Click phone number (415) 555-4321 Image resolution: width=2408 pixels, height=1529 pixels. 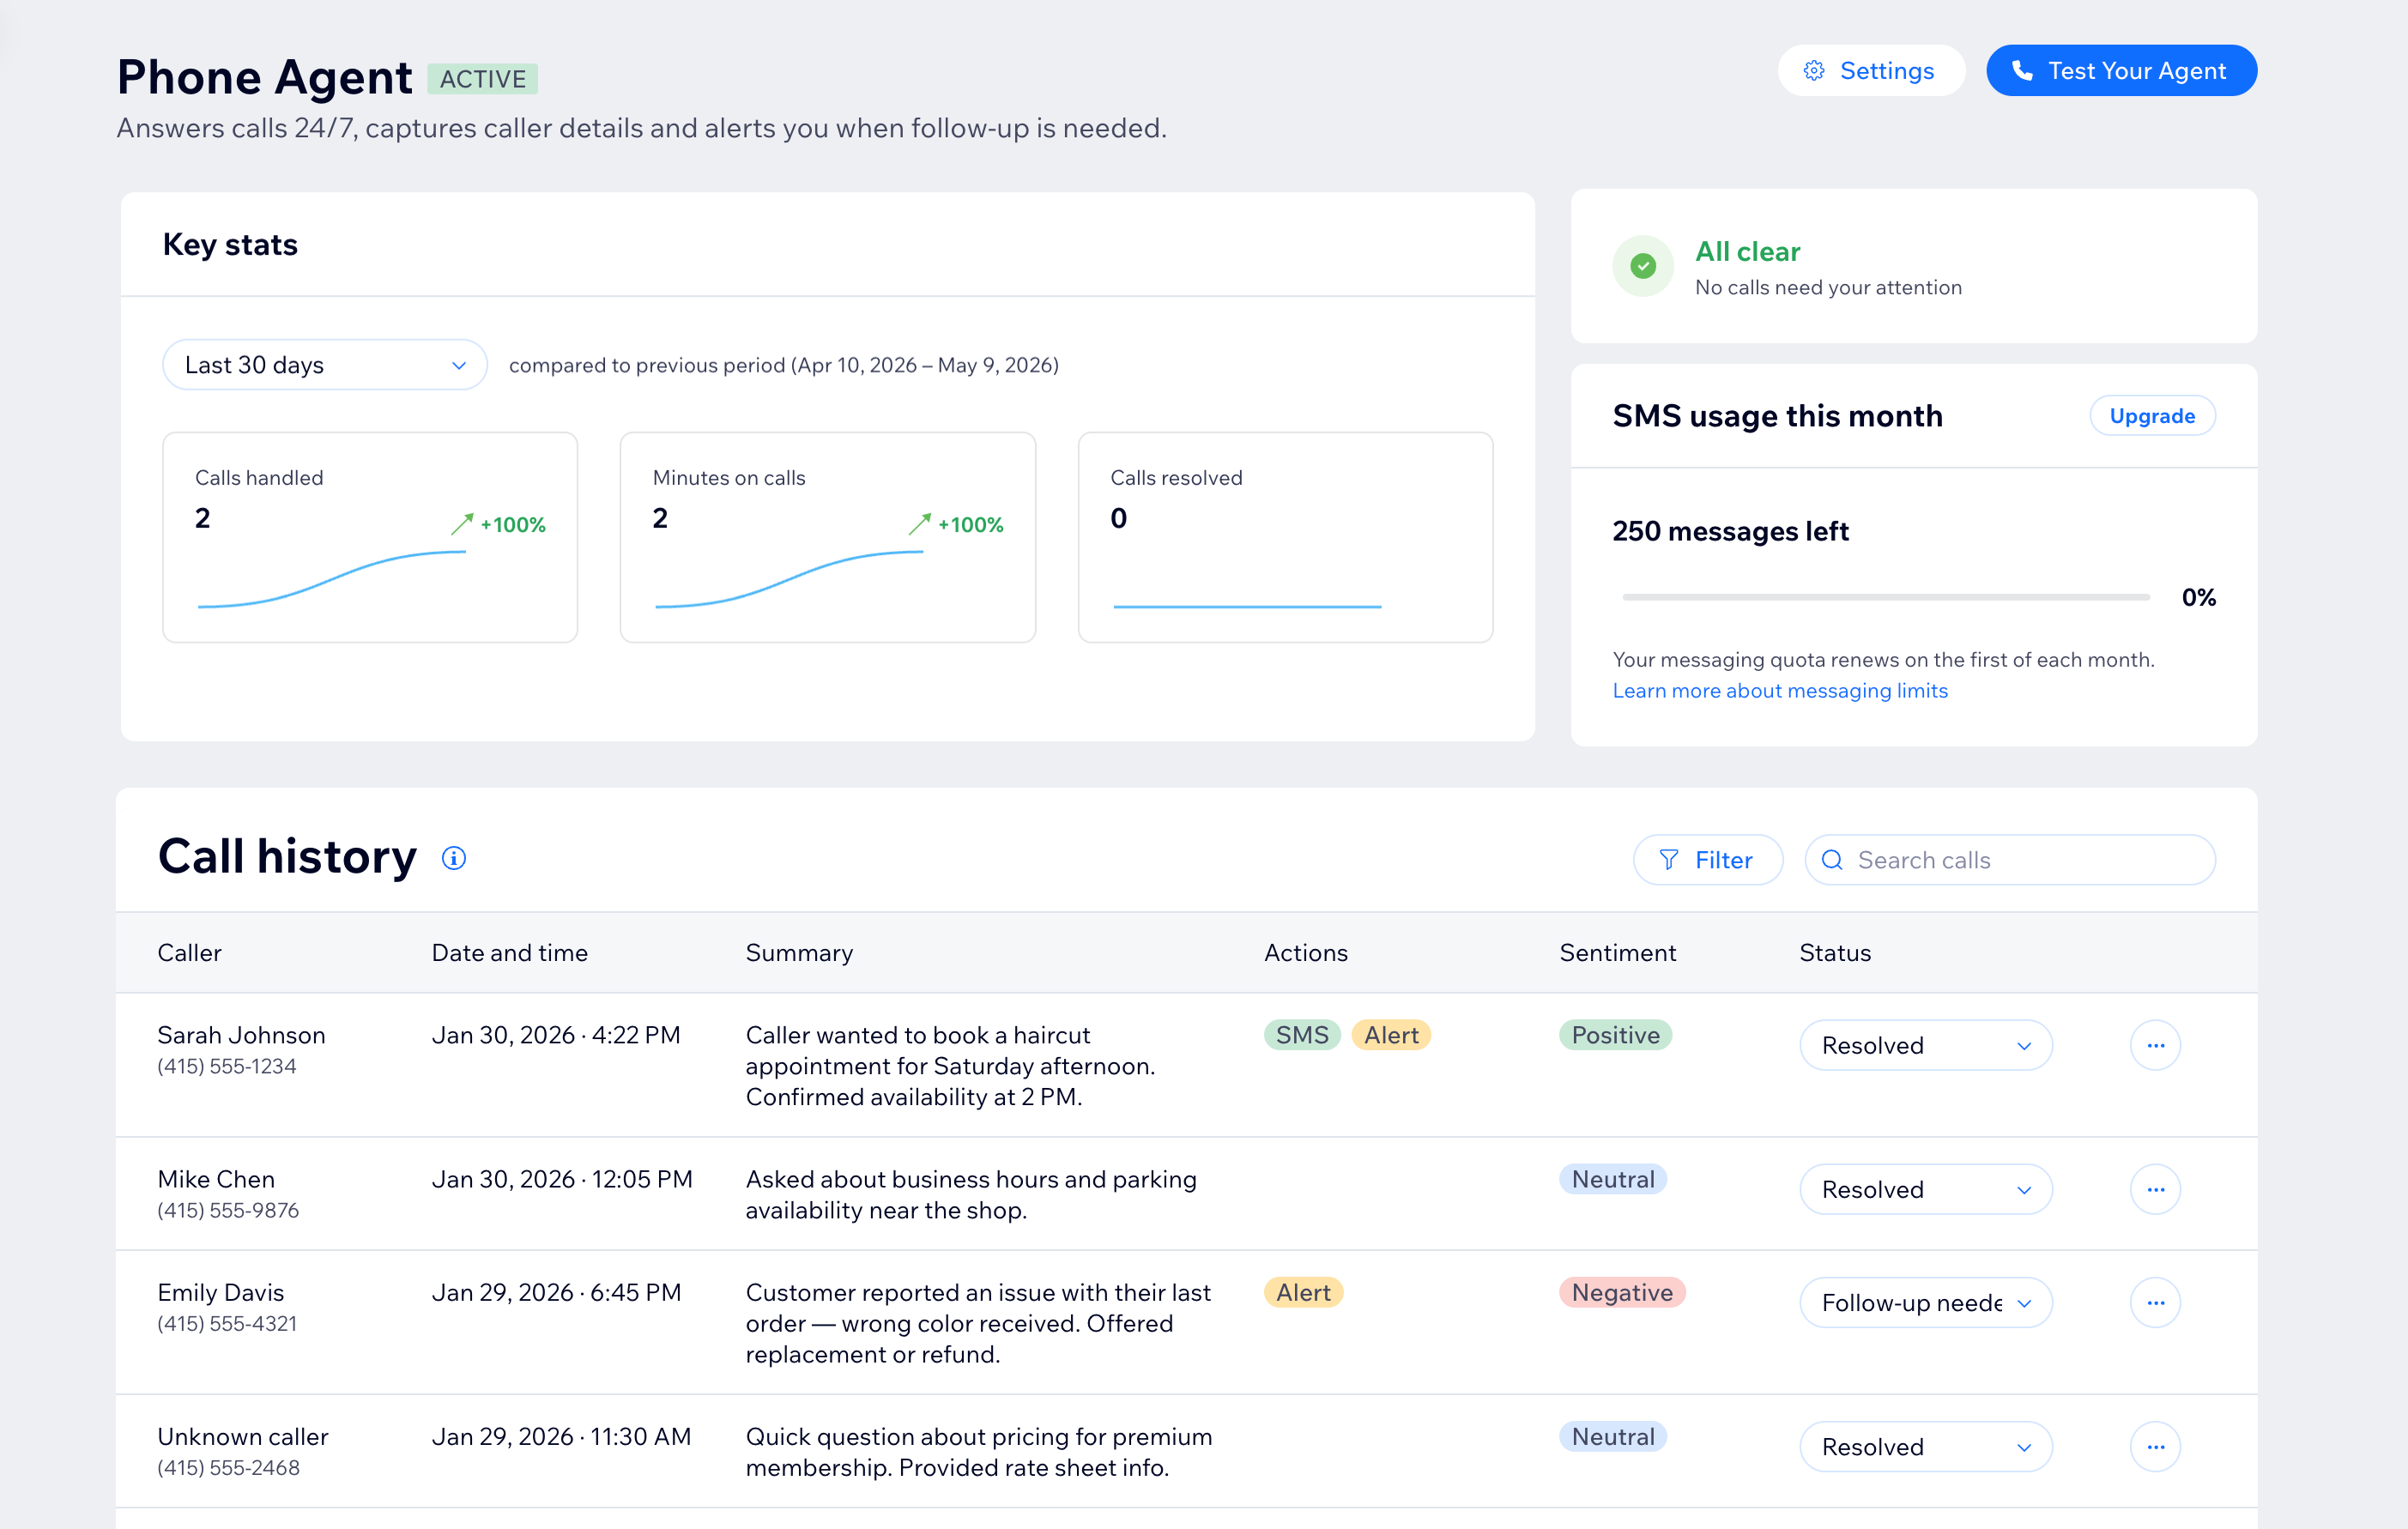coord(227,1323)
